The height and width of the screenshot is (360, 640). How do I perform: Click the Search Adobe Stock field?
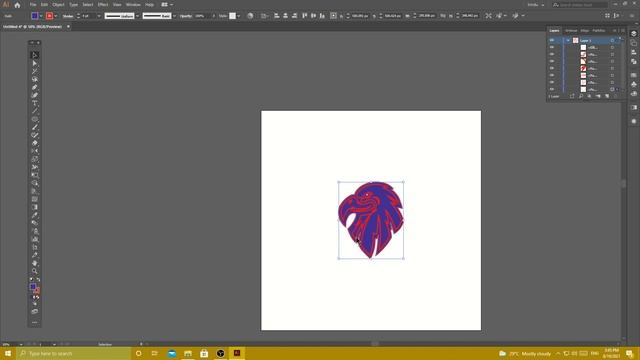pyautogui.click(x=580, y=5)
